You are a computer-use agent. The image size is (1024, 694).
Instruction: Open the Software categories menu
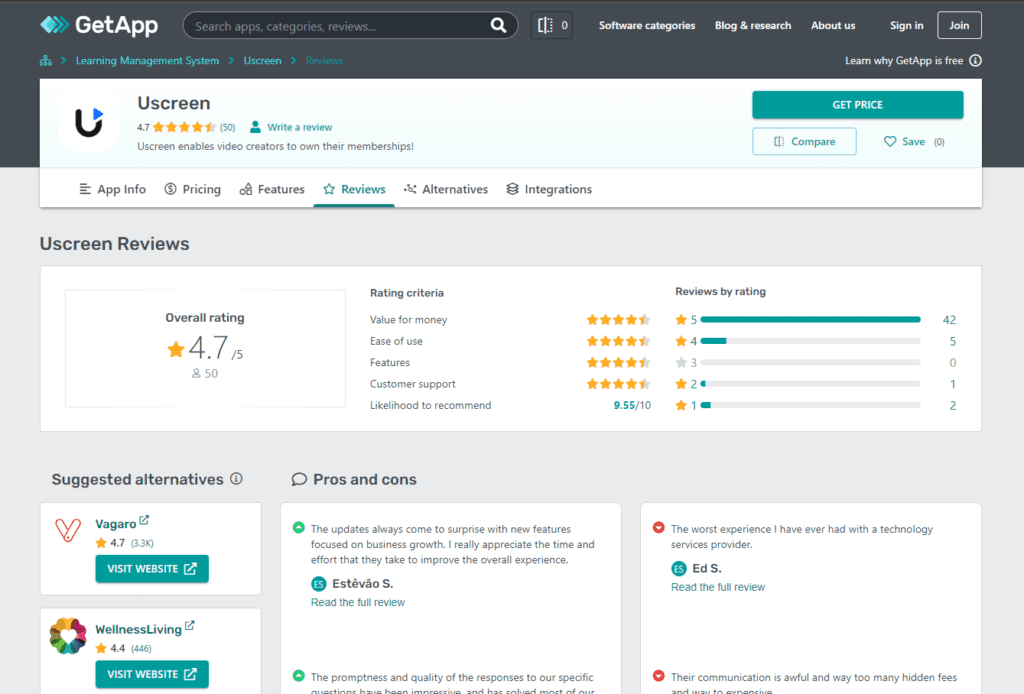pyautogui.click(x=646, y=25)
